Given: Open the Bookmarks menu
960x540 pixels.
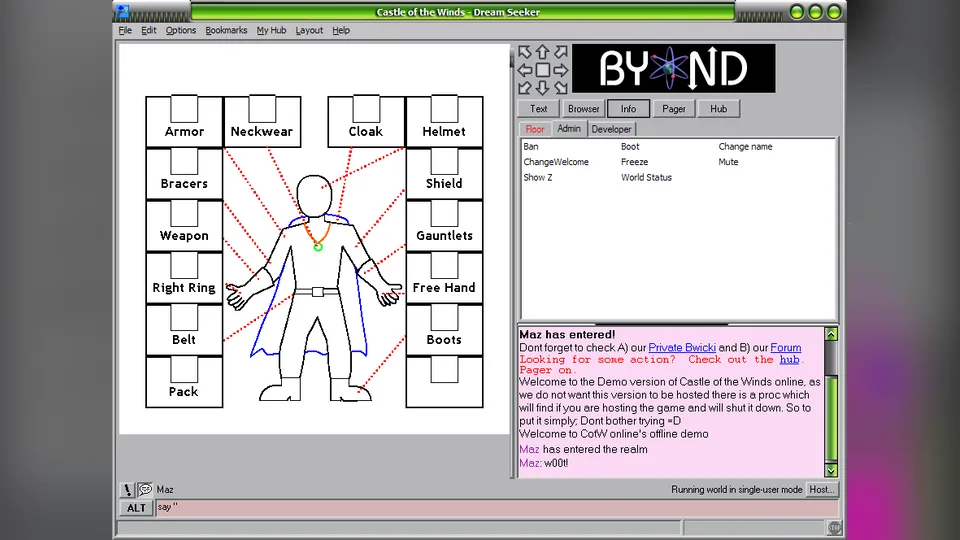Looking at the screenshot, I should click(x=226, y=30).
